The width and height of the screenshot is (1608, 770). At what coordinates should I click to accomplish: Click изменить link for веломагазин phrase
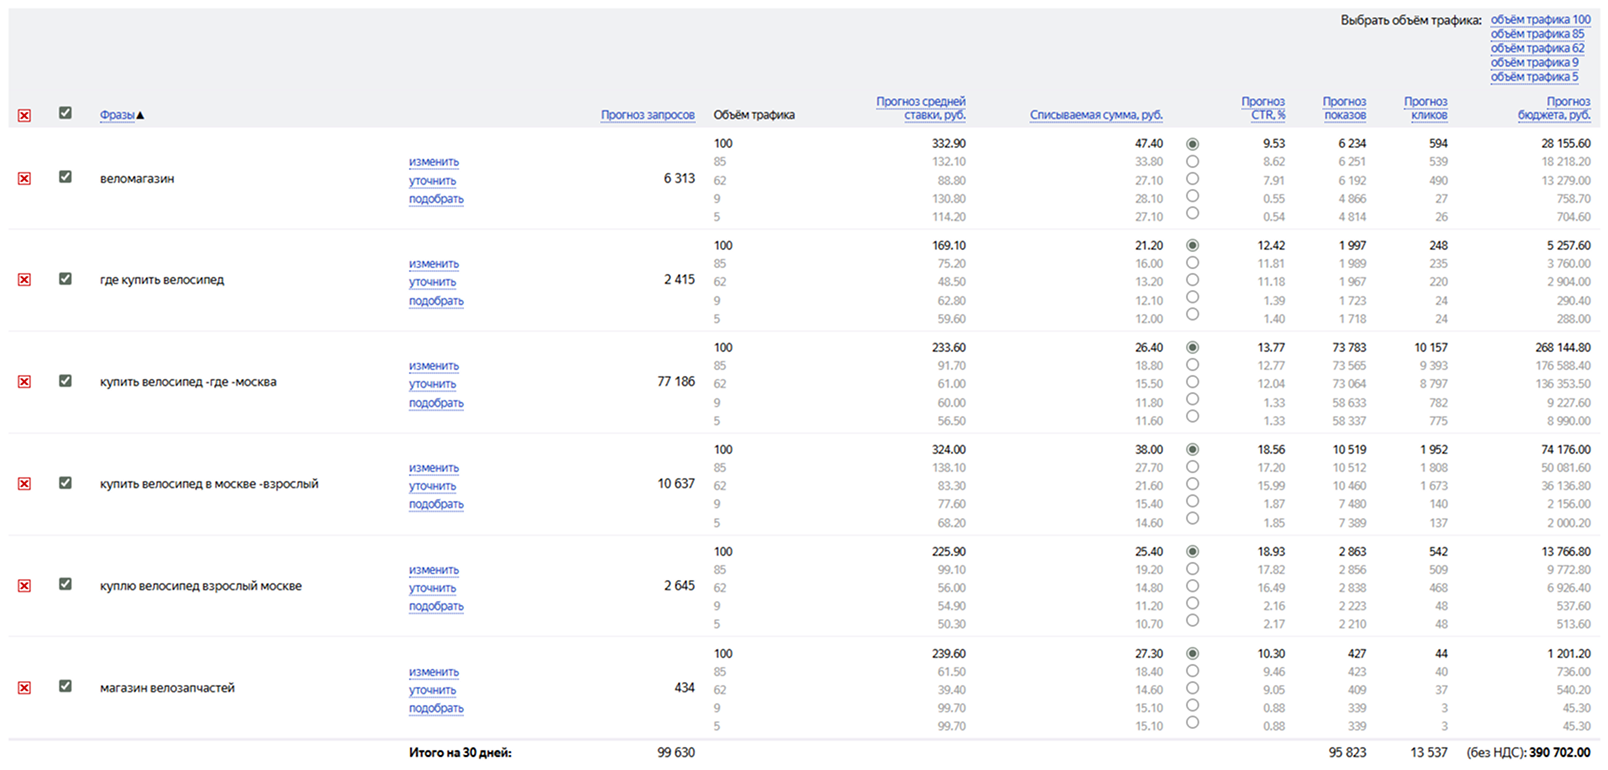(x=434, y=162)
